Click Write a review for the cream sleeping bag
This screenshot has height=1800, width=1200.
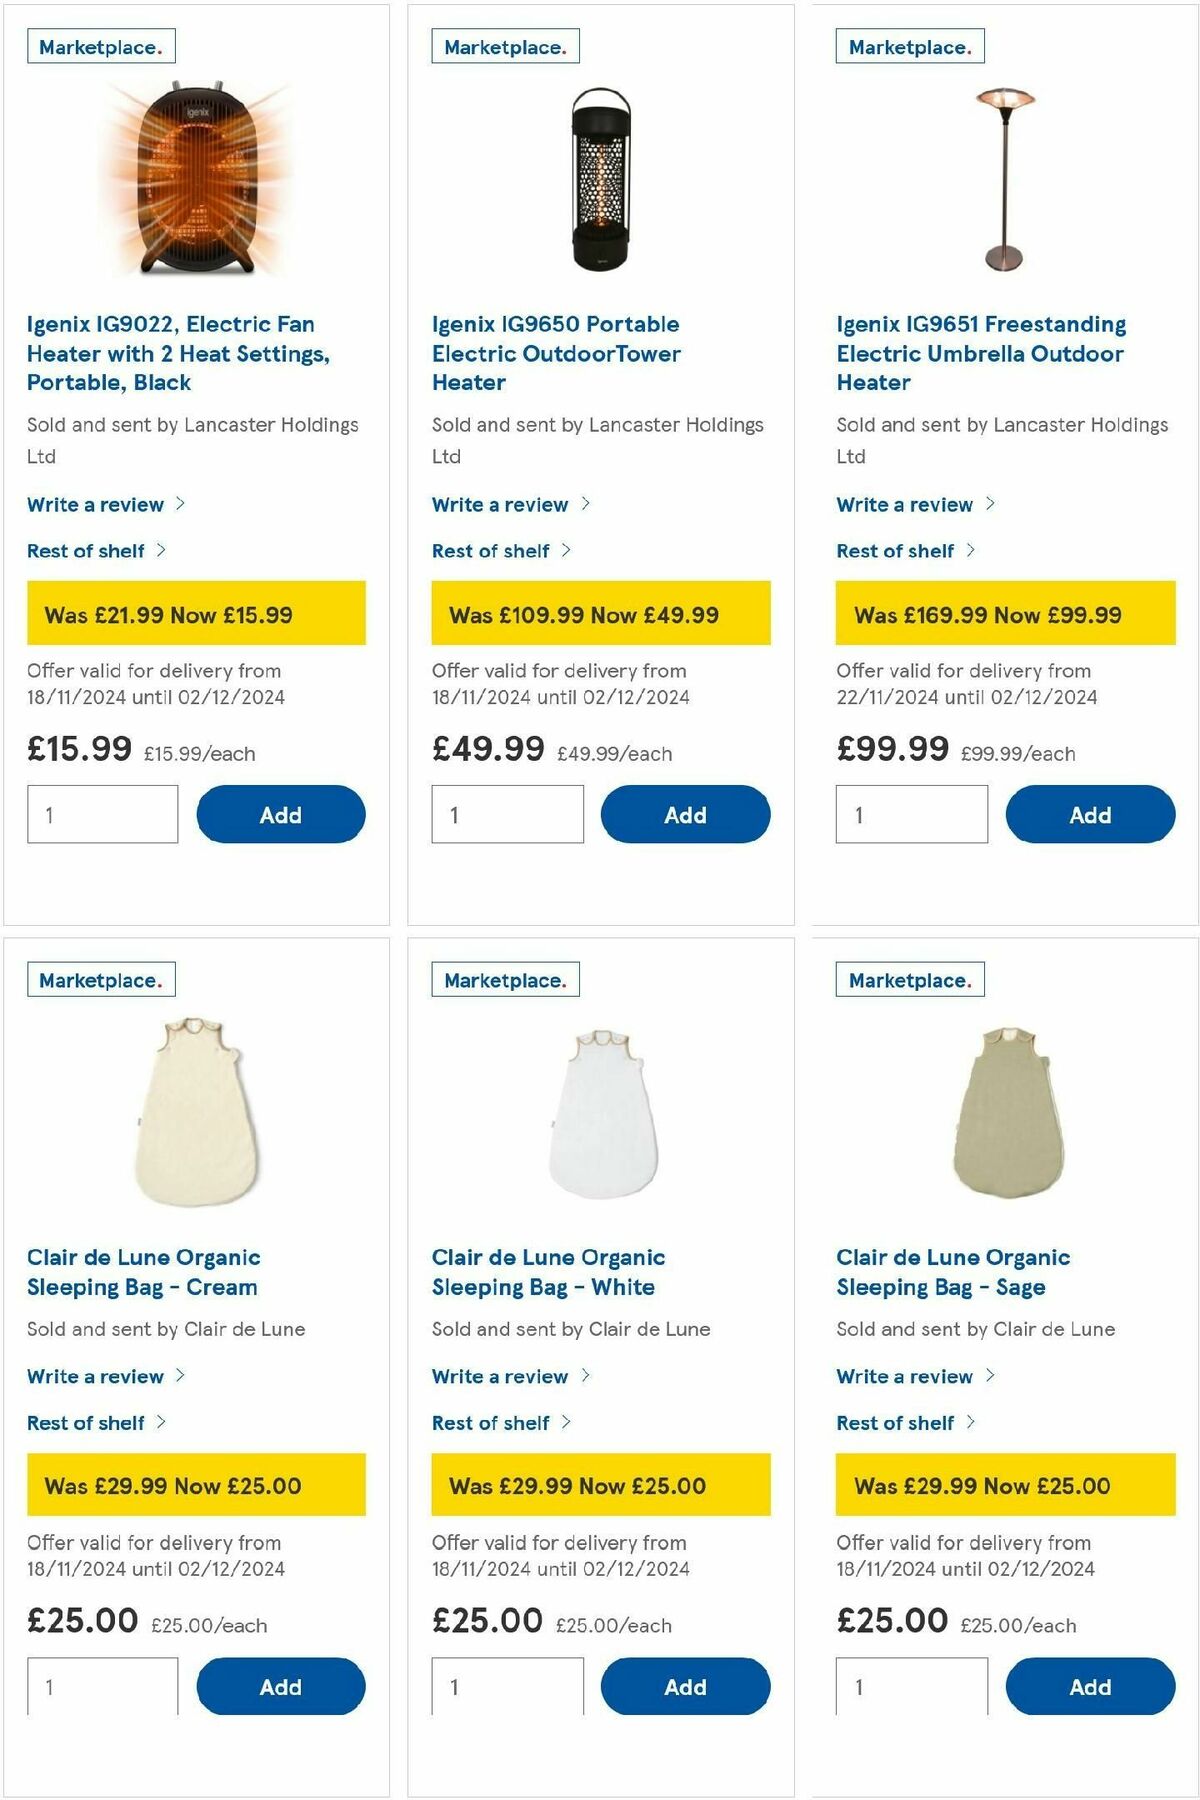[x=95, y=1376]
